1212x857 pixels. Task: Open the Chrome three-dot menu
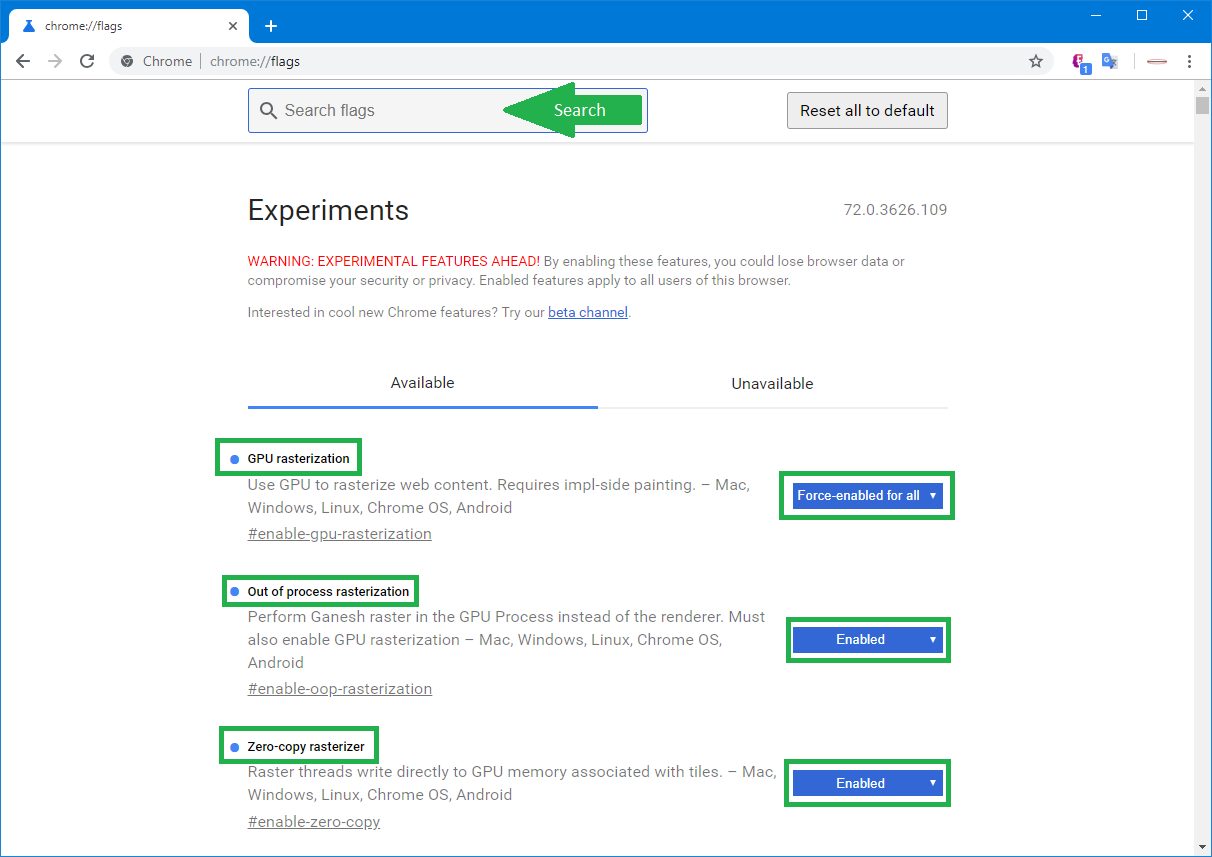tap(1189, 61)
